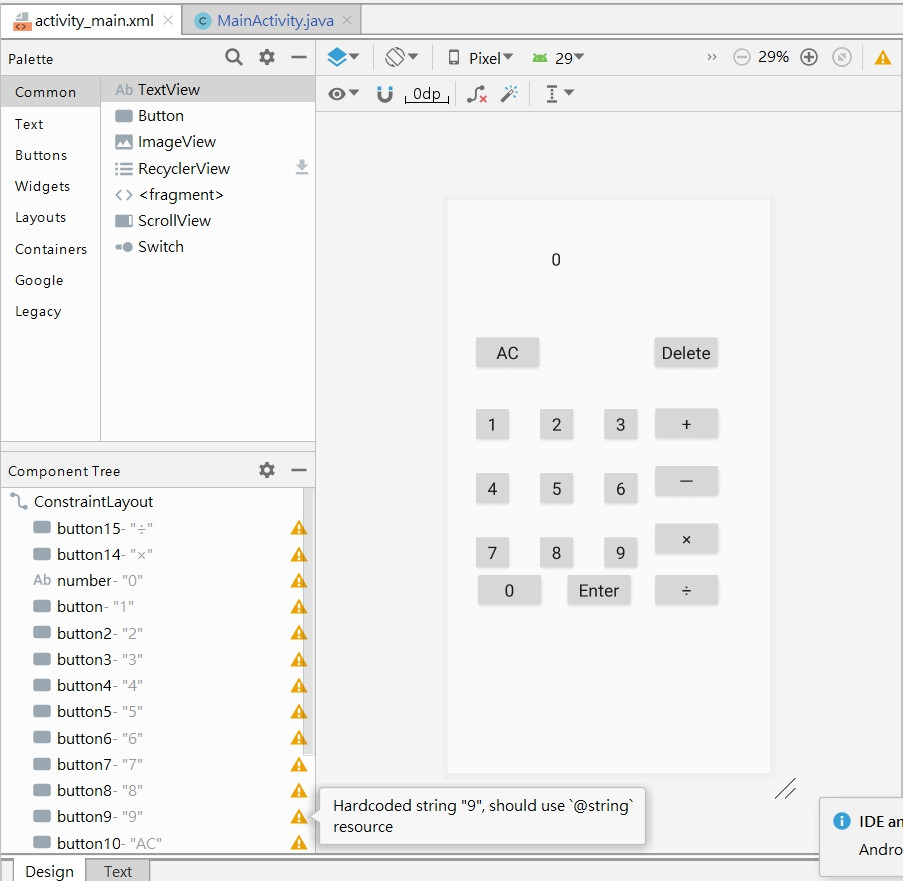Pick ImageView from the palette
This screenshot has height=881, width=903.
[x=208, y=142]
